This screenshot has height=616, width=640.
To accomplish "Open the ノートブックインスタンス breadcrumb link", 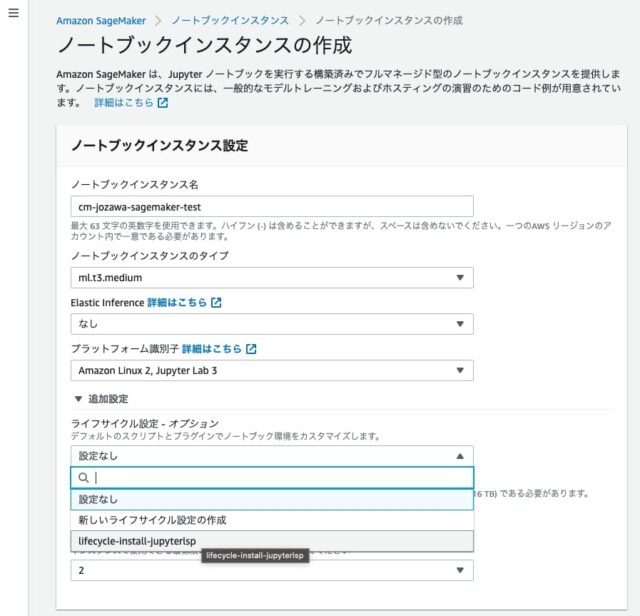I will tap(230, 20).
